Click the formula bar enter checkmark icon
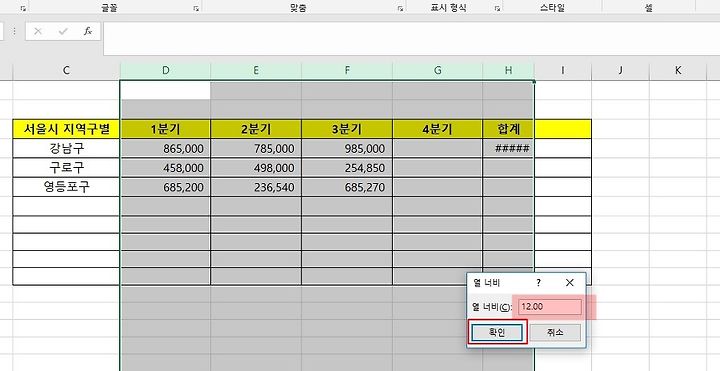This screenshot has width=720, height=371. [x=63, y=31]
